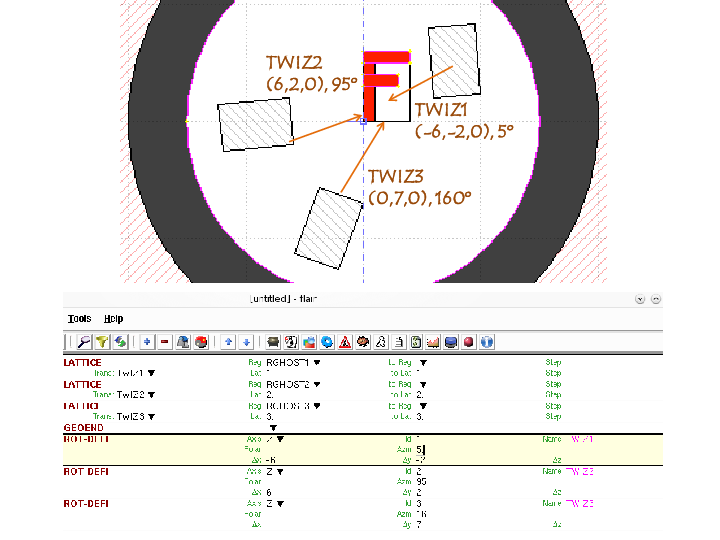Click the plot chart icon in toolbar

click(x=433, y=342)
